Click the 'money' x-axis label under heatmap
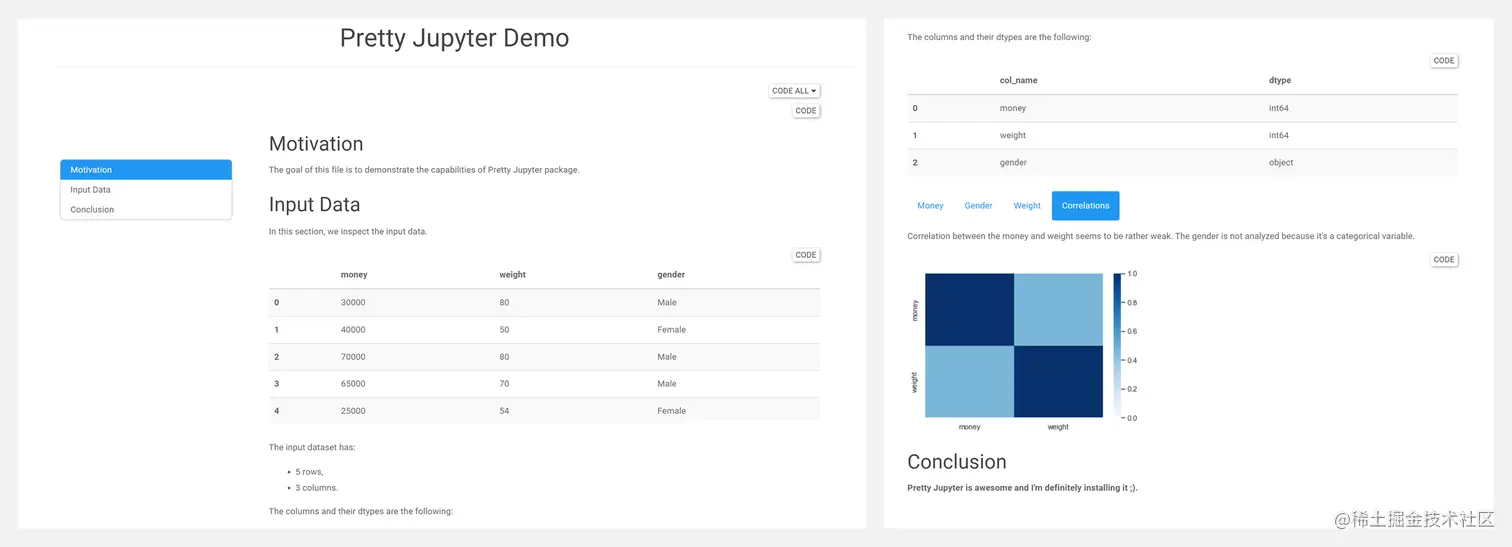The image size is (1512, 547). pyautogui.click(x=969, y=427)
